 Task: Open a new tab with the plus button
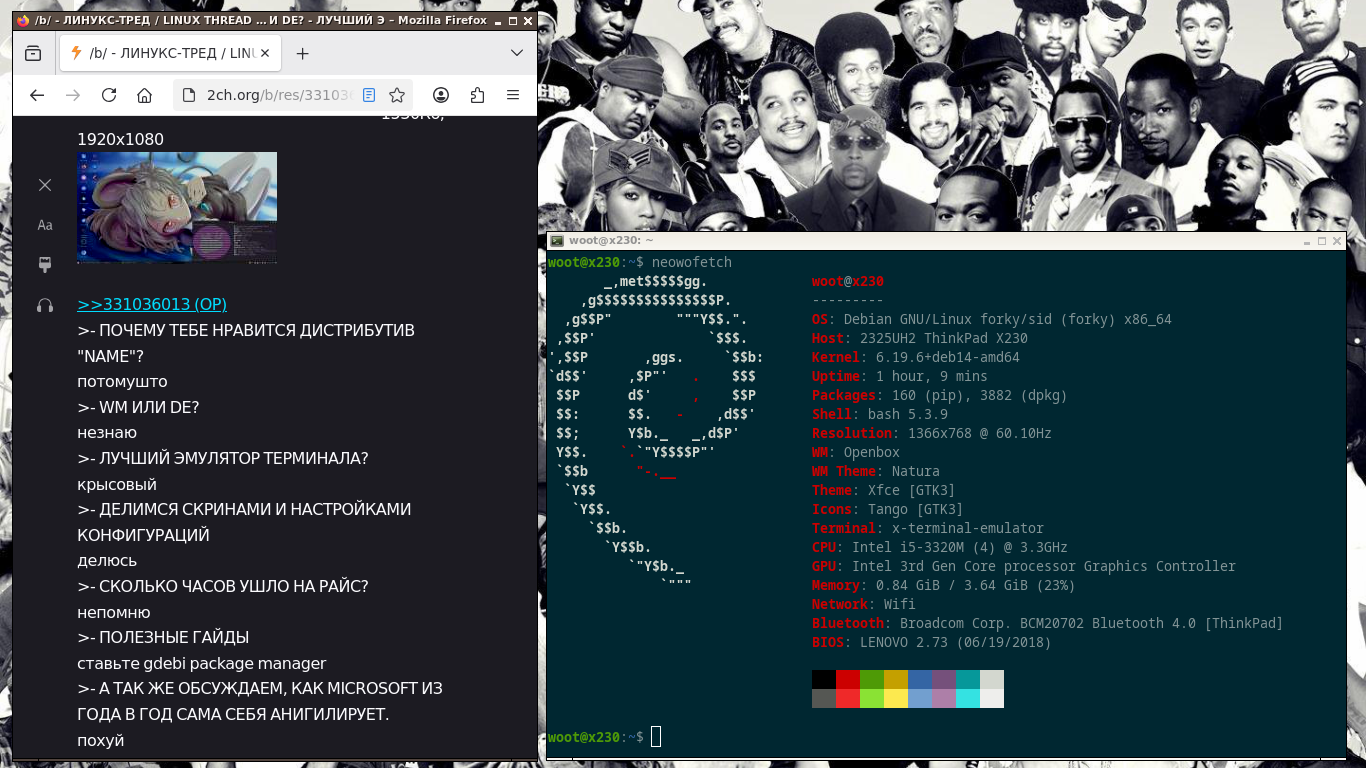303,53
